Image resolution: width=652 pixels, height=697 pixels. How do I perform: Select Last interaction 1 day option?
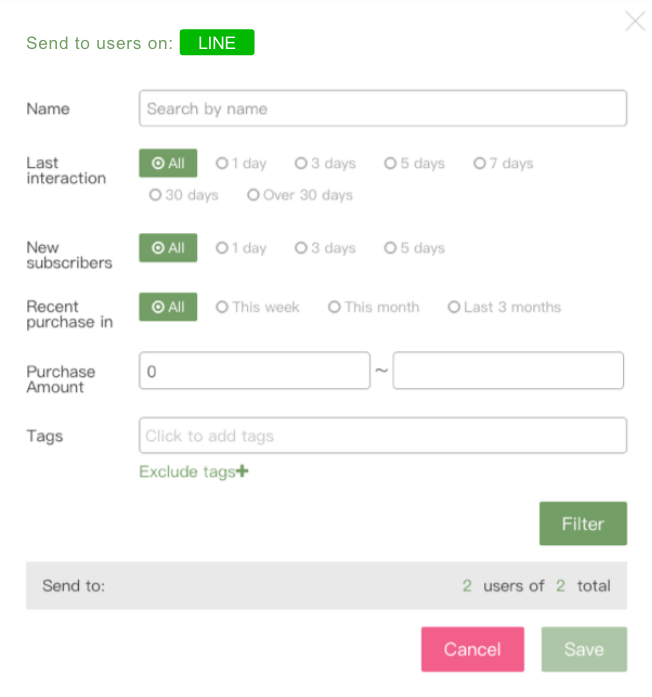[x=241, y=163]
